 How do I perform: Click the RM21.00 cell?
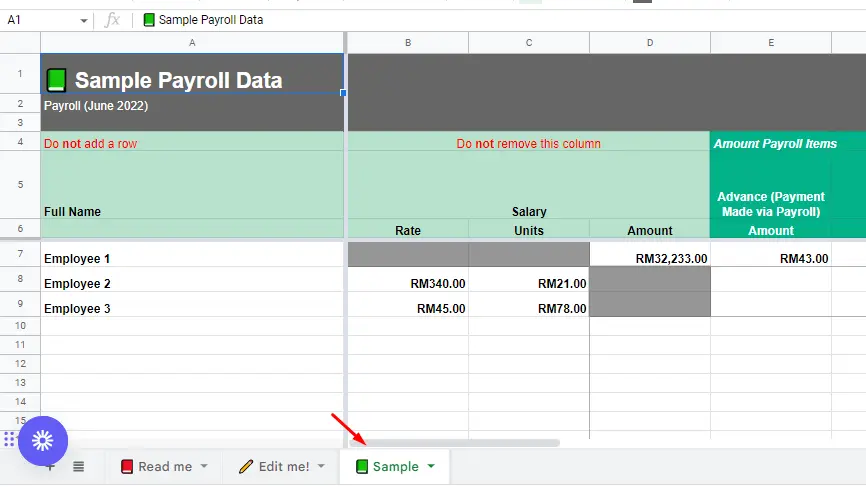click(x=529, y=279)
